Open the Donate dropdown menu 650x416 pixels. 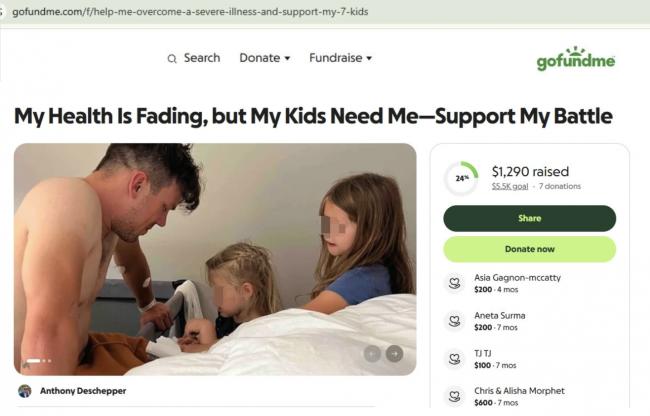(264, 58)
